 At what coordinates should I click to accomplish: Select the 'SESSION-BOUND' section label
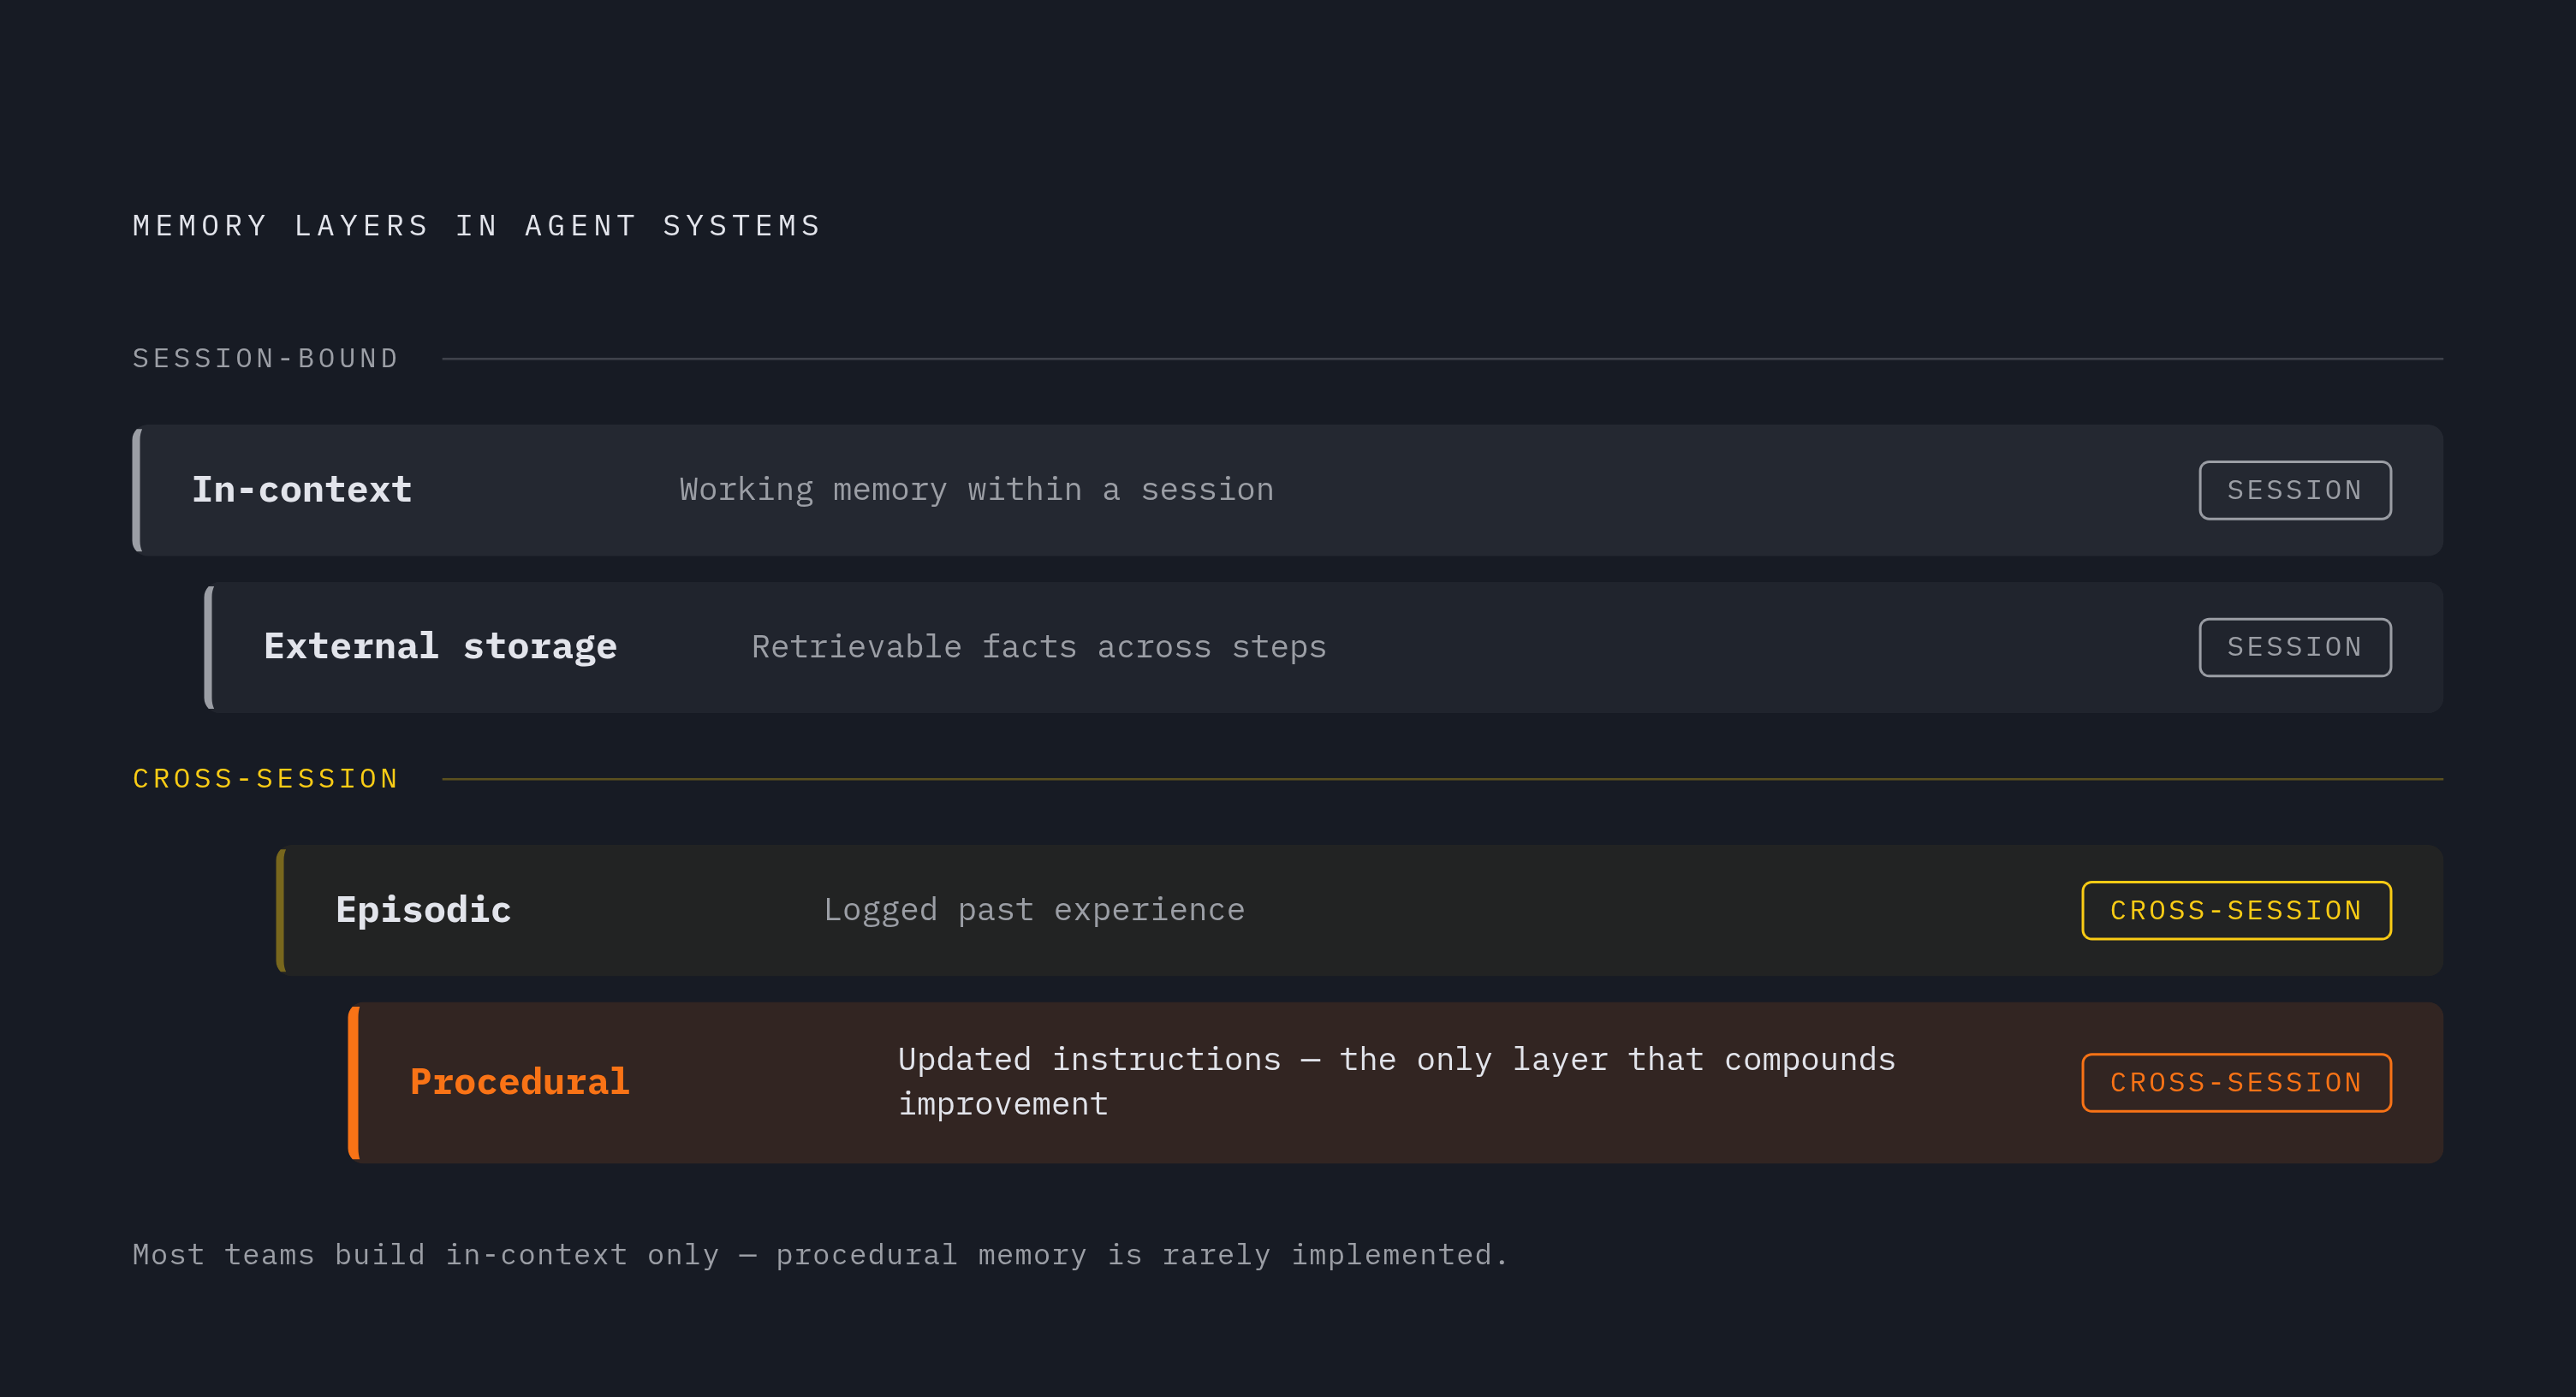pyautogui.click(x=266, y=358)
